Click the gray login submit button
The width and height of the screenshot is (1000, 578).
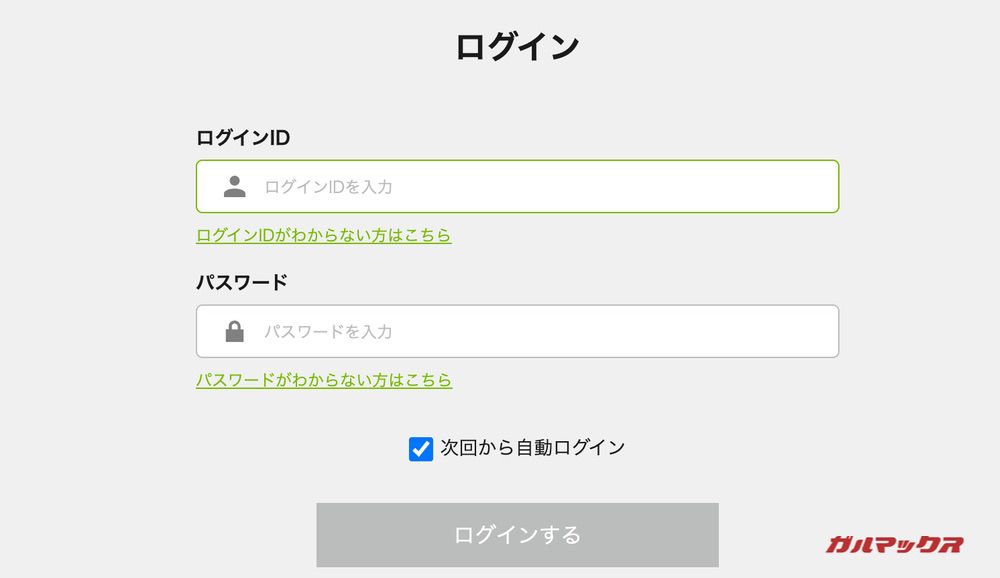tap(517, 534)
